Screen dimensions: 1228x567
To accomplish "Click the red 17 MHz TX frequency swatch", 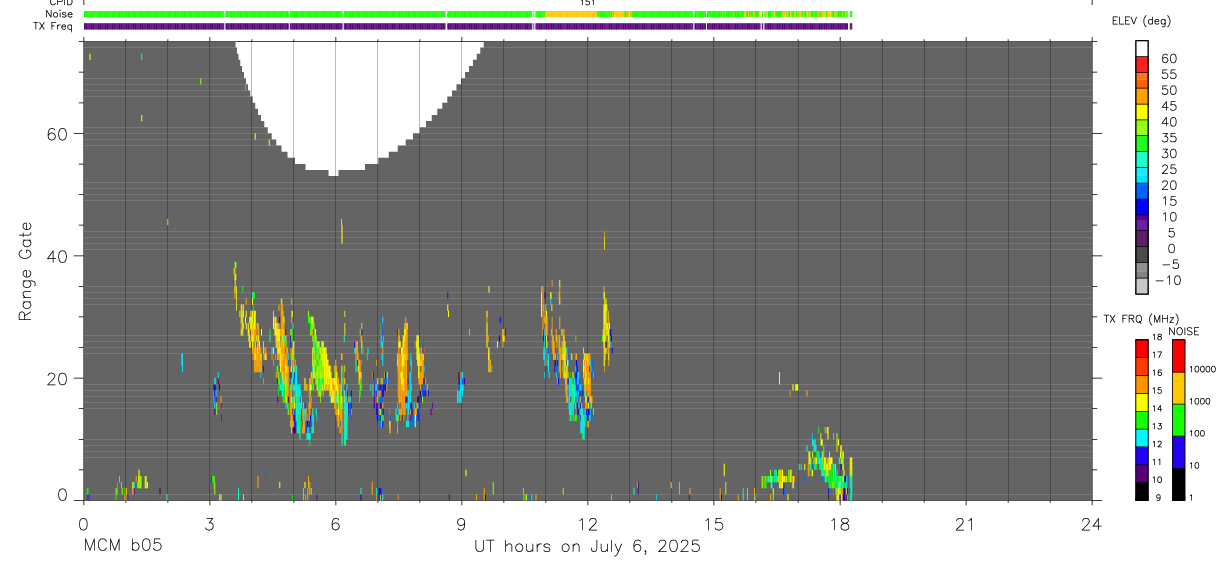I will point(1142,348).
